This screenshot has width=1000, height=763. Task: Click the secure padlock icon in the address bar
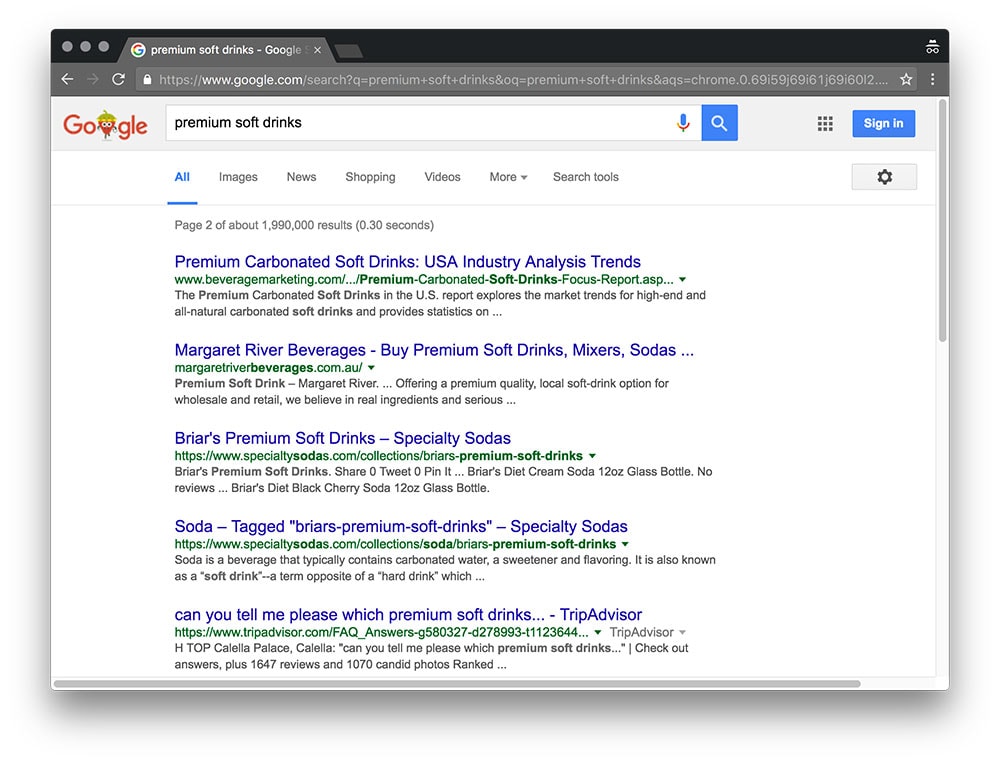[x=147, y=79]
